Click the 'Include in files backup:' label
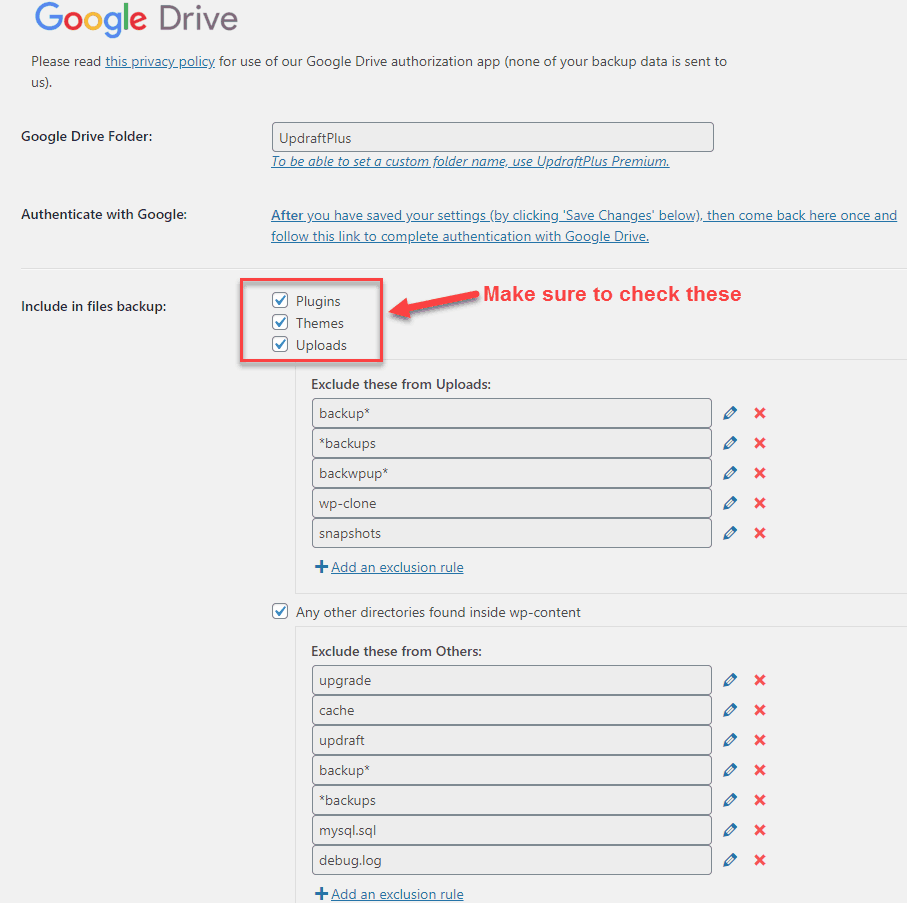The image size is (907, 903). [x=94, y=306]
